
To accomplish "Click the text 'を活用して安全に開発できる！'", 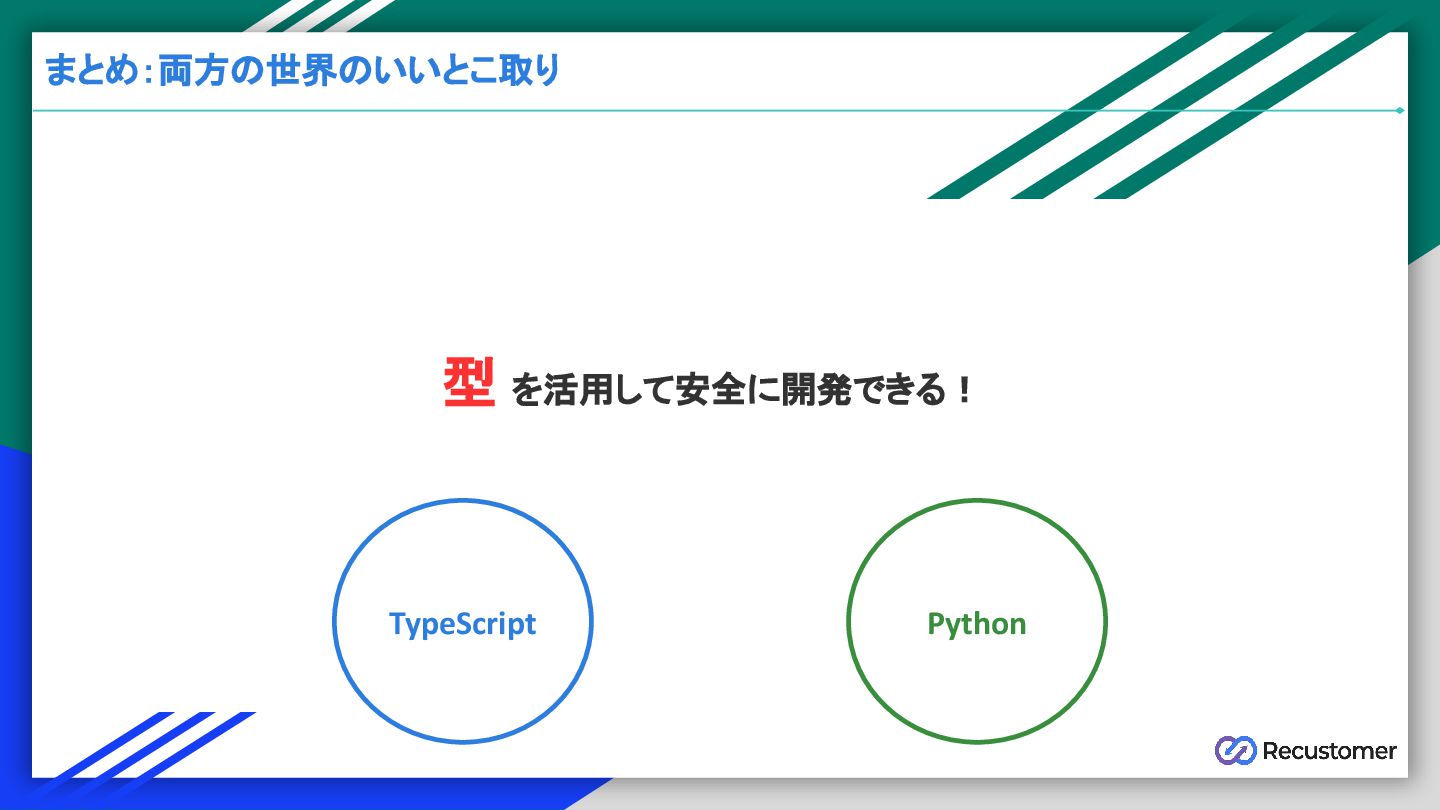I will click(x=742, y=390).
